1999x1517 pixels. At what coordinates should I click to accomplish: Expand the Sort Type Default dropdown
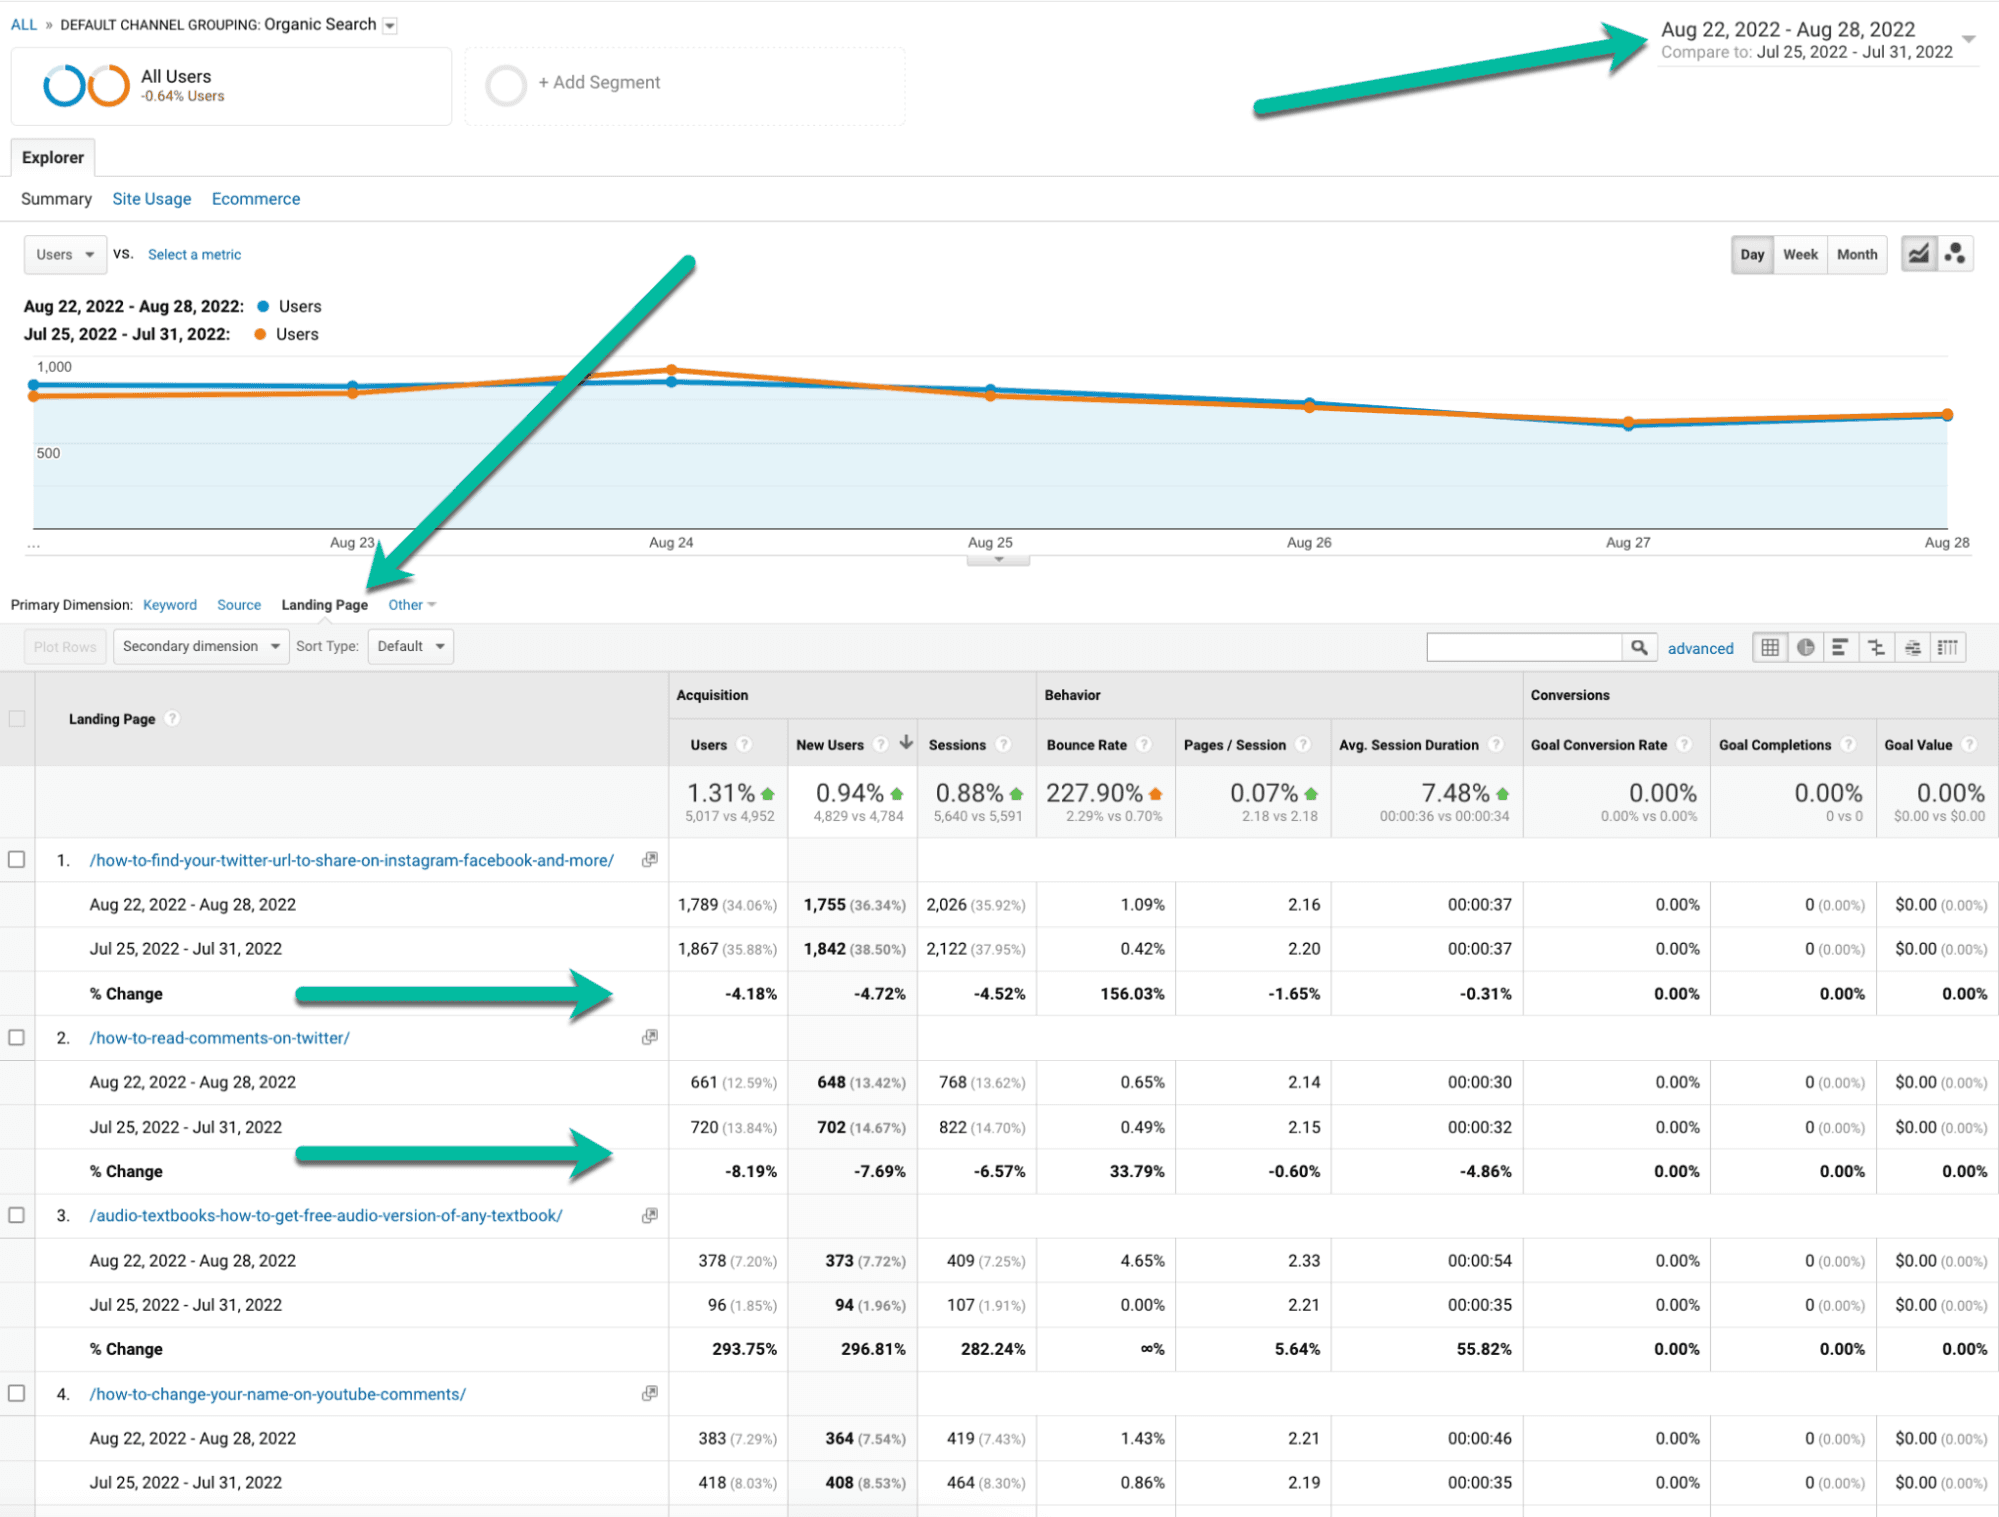410,646
